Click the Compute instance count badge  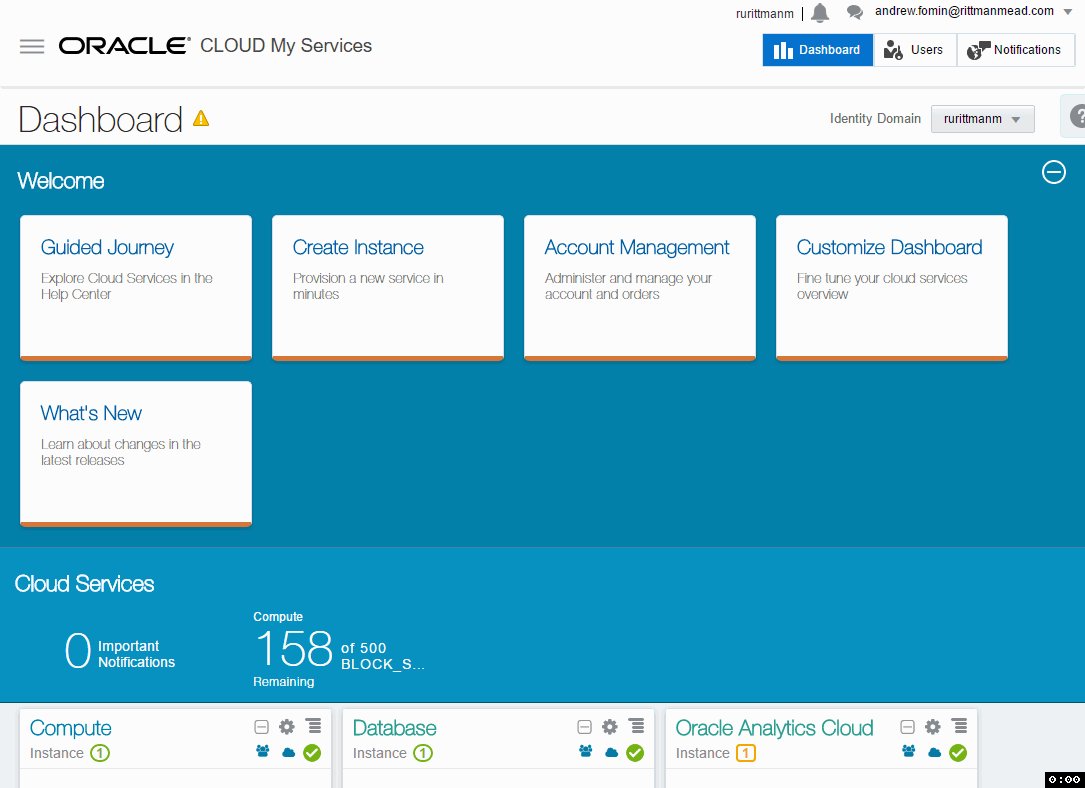(x=100, y=753)
